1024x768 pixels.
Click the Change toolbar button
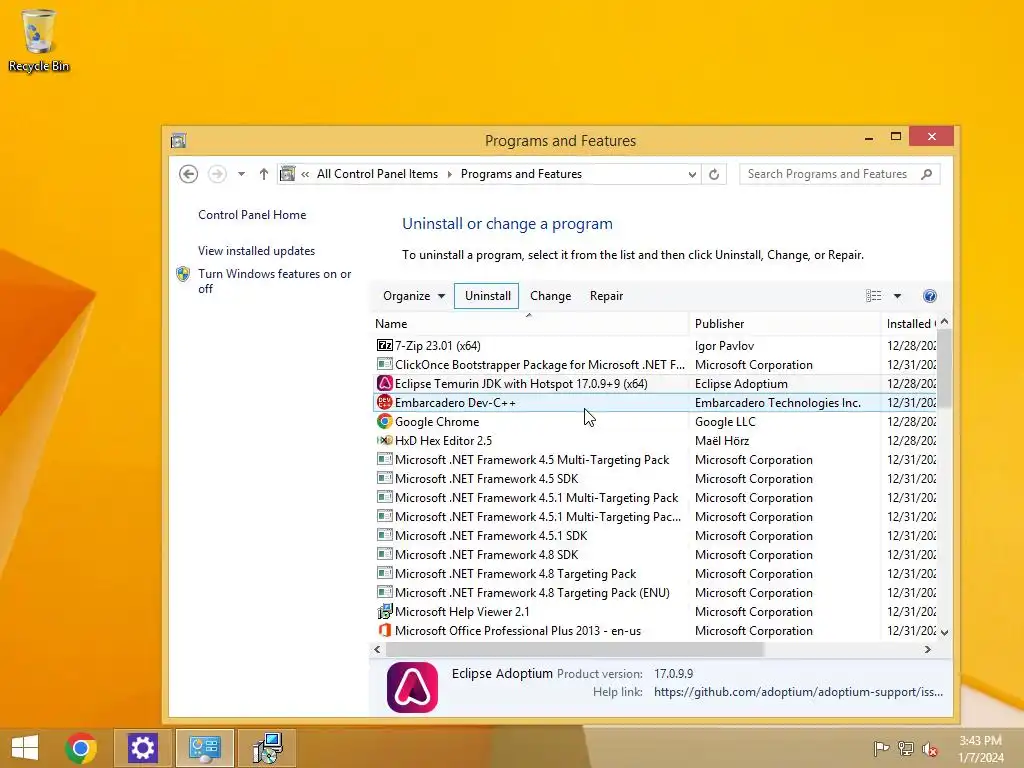click(551, 296)
